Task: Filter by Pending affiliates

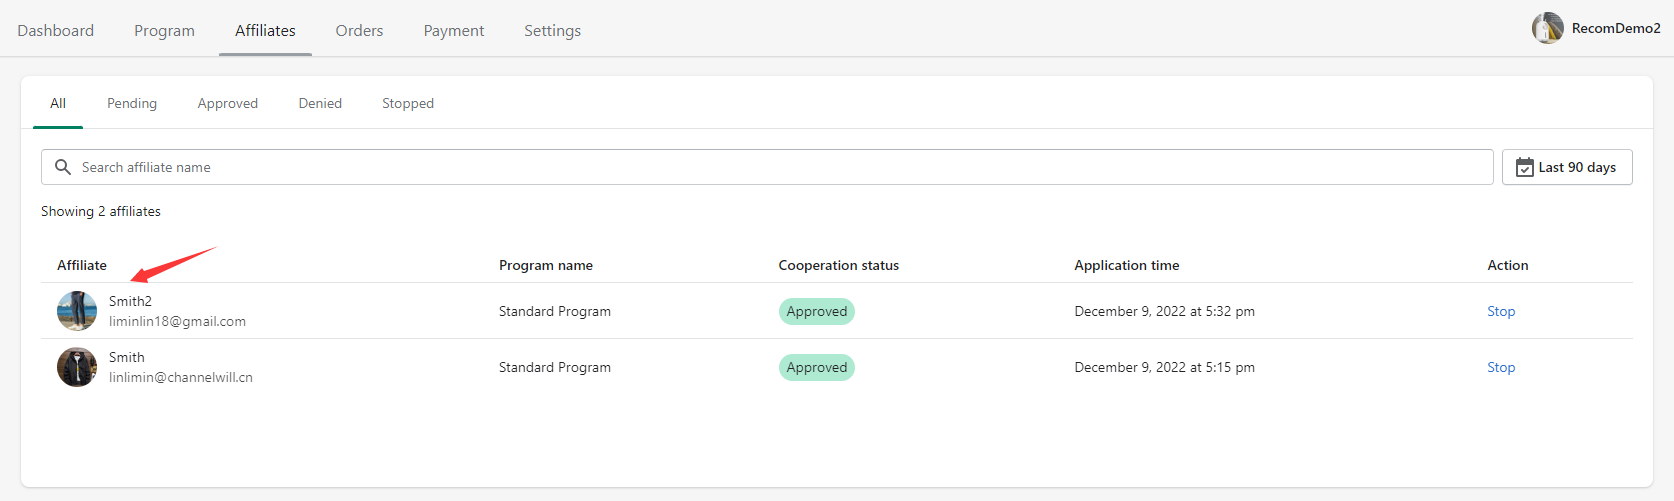Action: (x=132, y=103)
